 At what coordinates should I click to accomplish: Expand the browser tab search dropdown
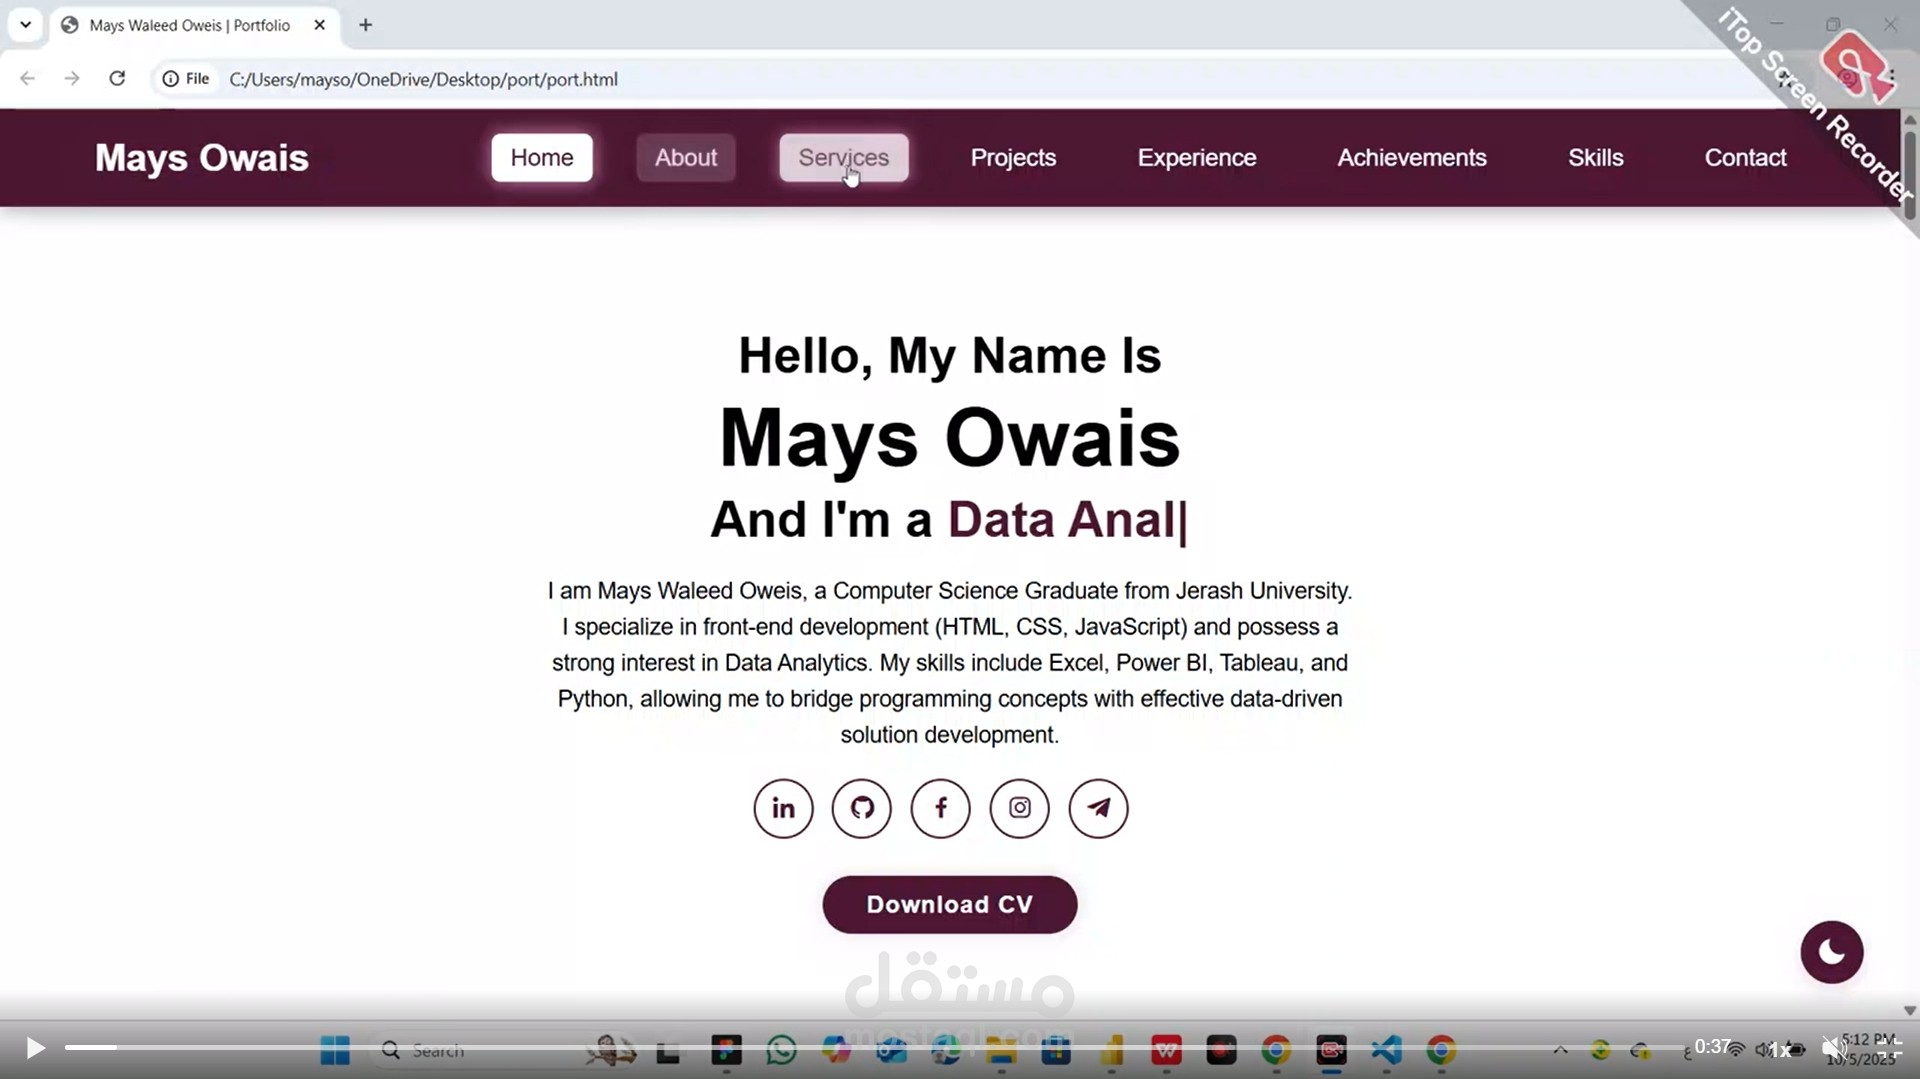click(26, 25)
